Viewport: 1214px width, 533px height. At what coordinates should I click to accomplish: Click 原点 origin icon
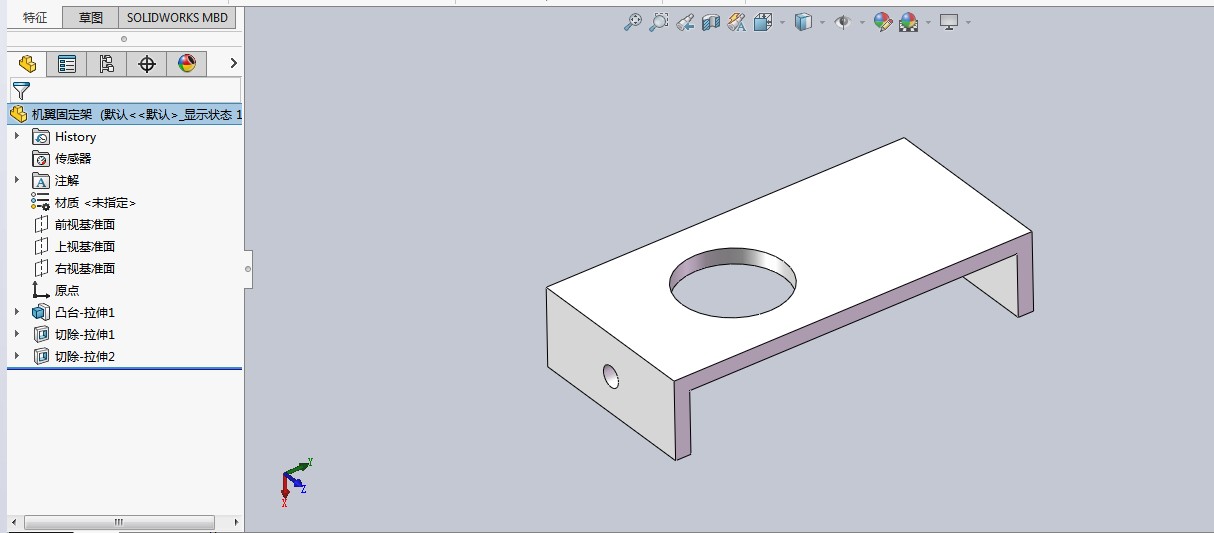(x=41, y=290)
